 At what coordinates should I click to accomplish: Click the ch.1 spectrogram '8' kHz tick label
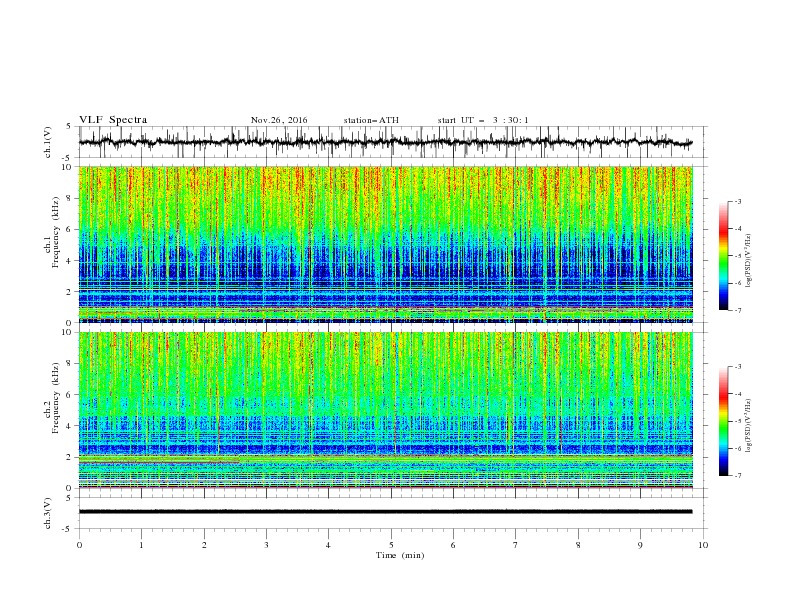tap(70, 198)
